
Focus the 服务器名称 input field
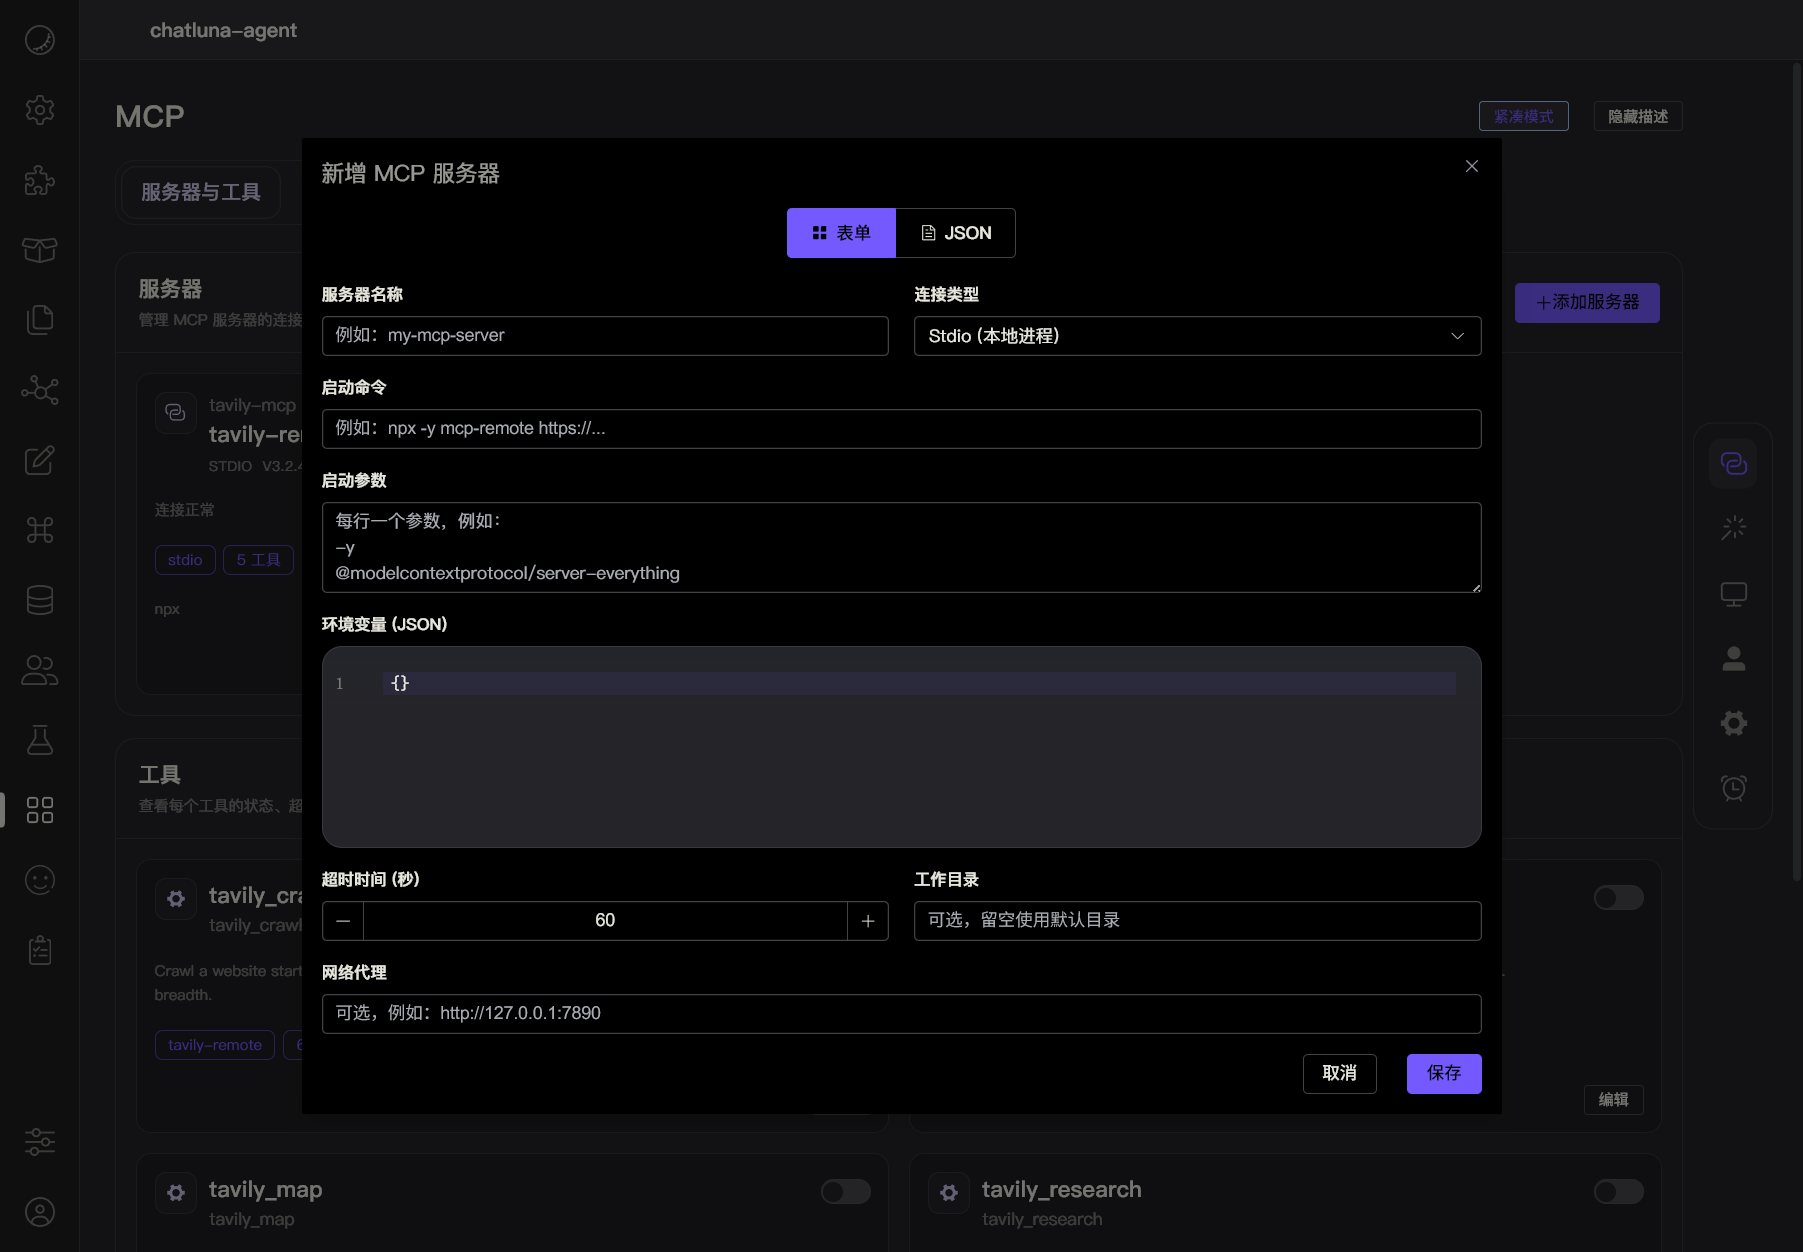(605, 336)
